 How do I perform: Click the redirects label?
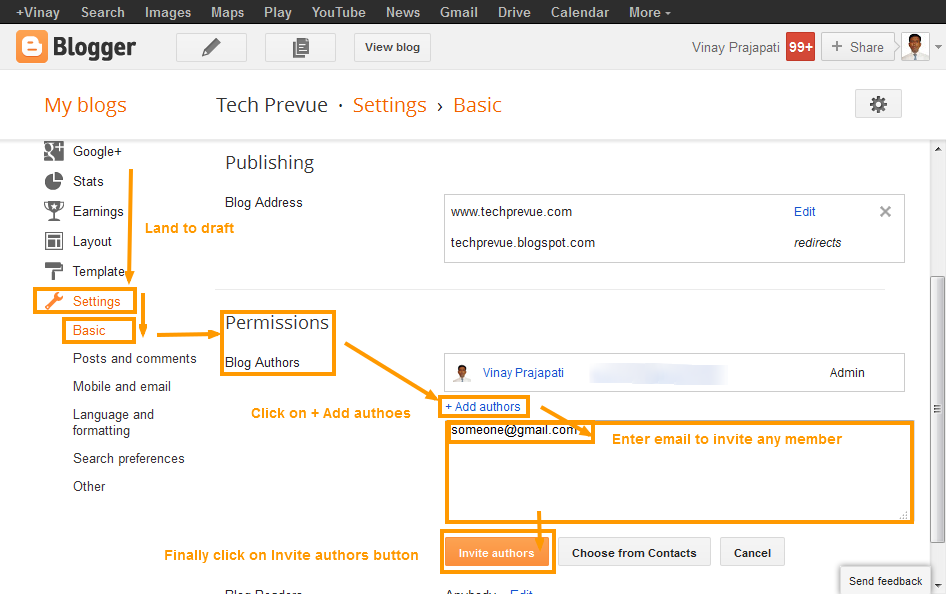[x=817, y=243]
